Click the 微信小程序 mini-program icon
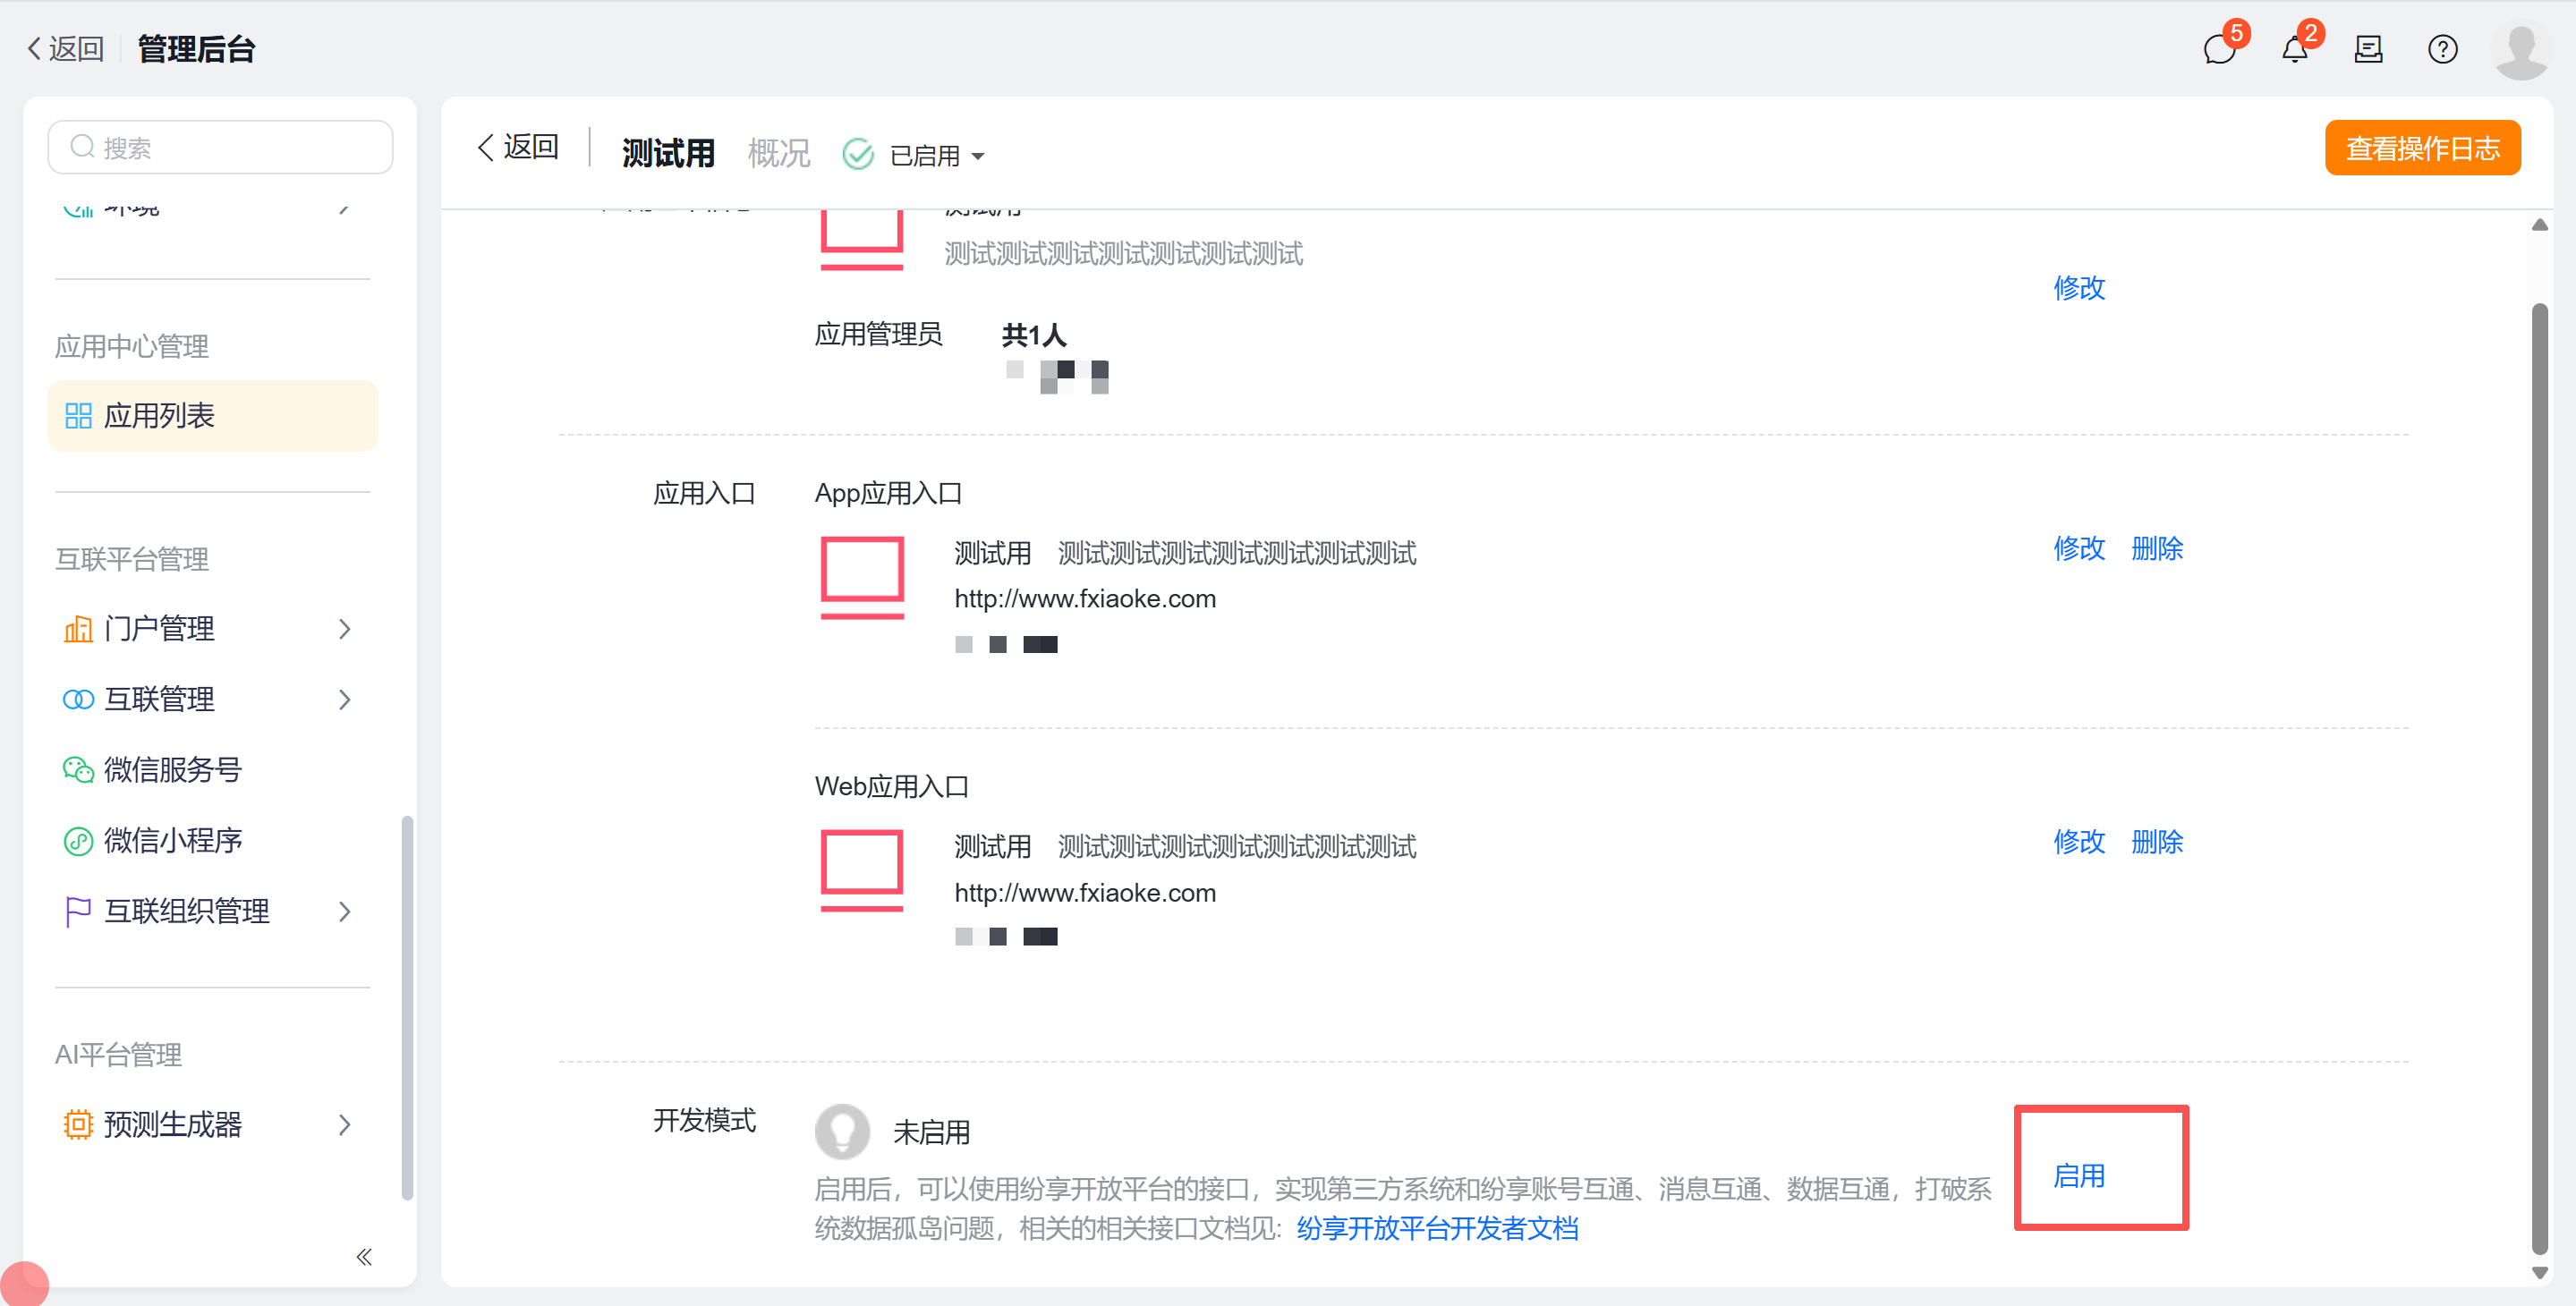The width and height of the screenshot is (2576, 1306). tap(78, 840)
